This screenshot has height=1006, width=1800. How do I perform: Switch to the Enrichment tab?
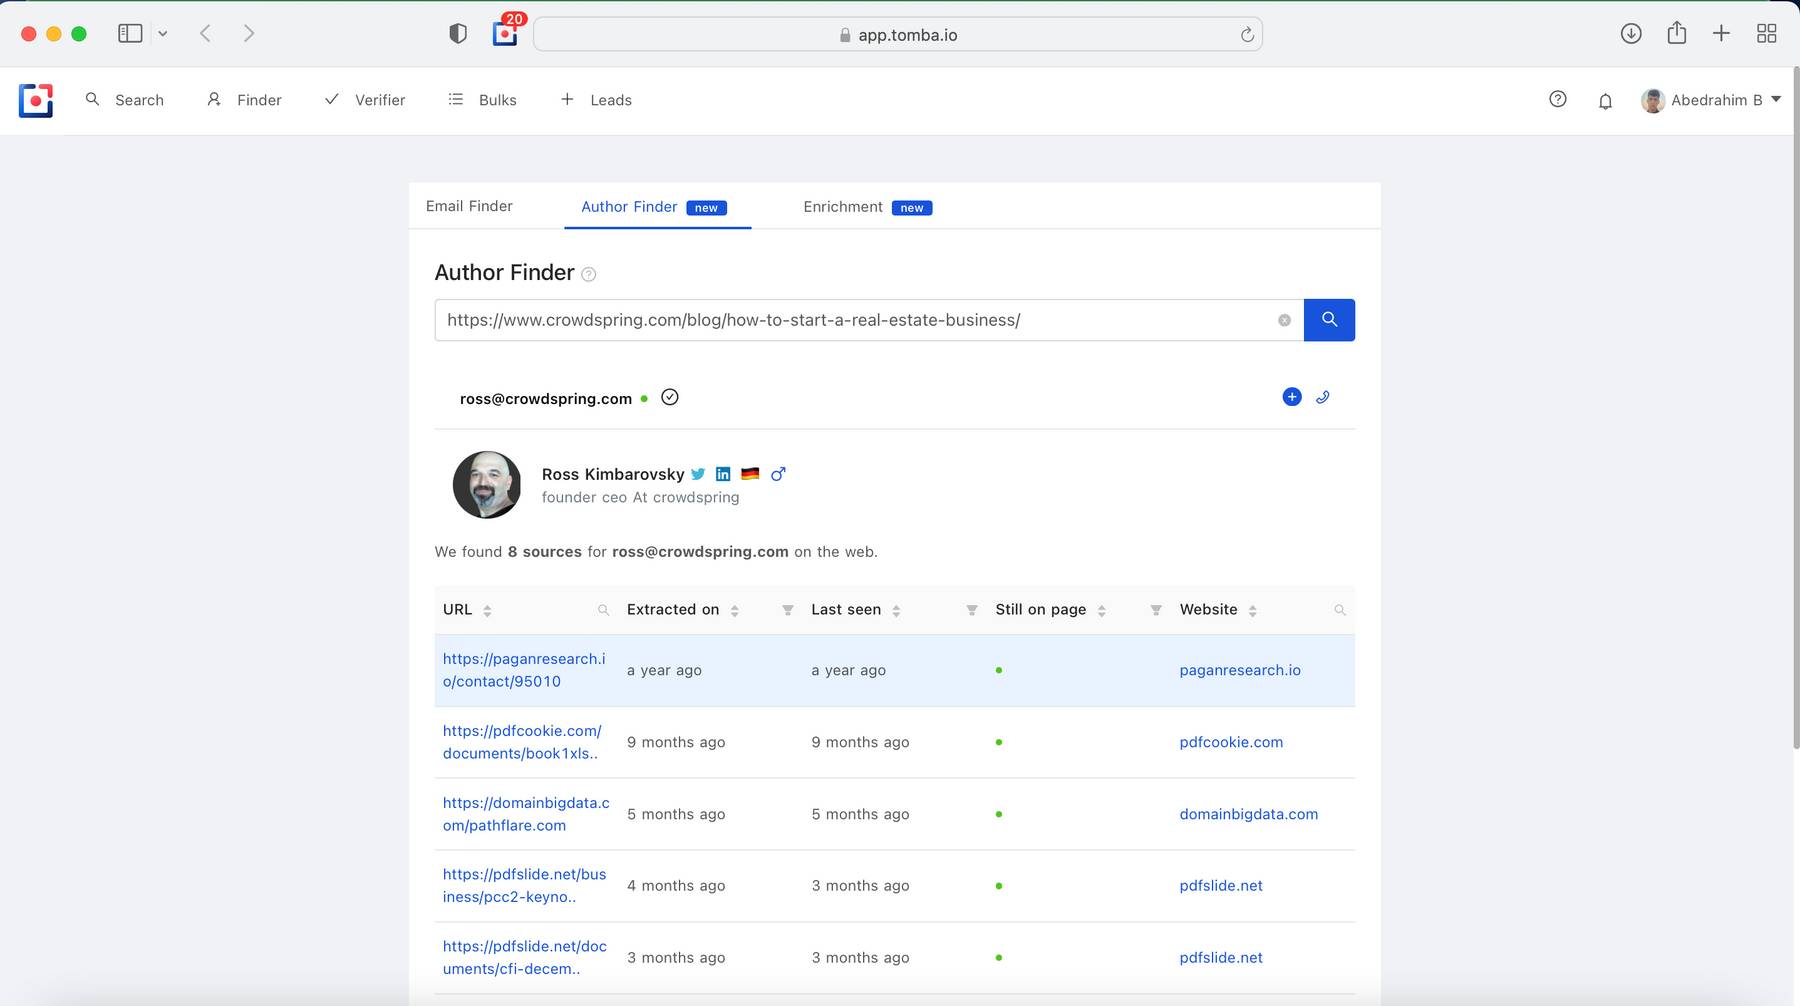(867, 207)
